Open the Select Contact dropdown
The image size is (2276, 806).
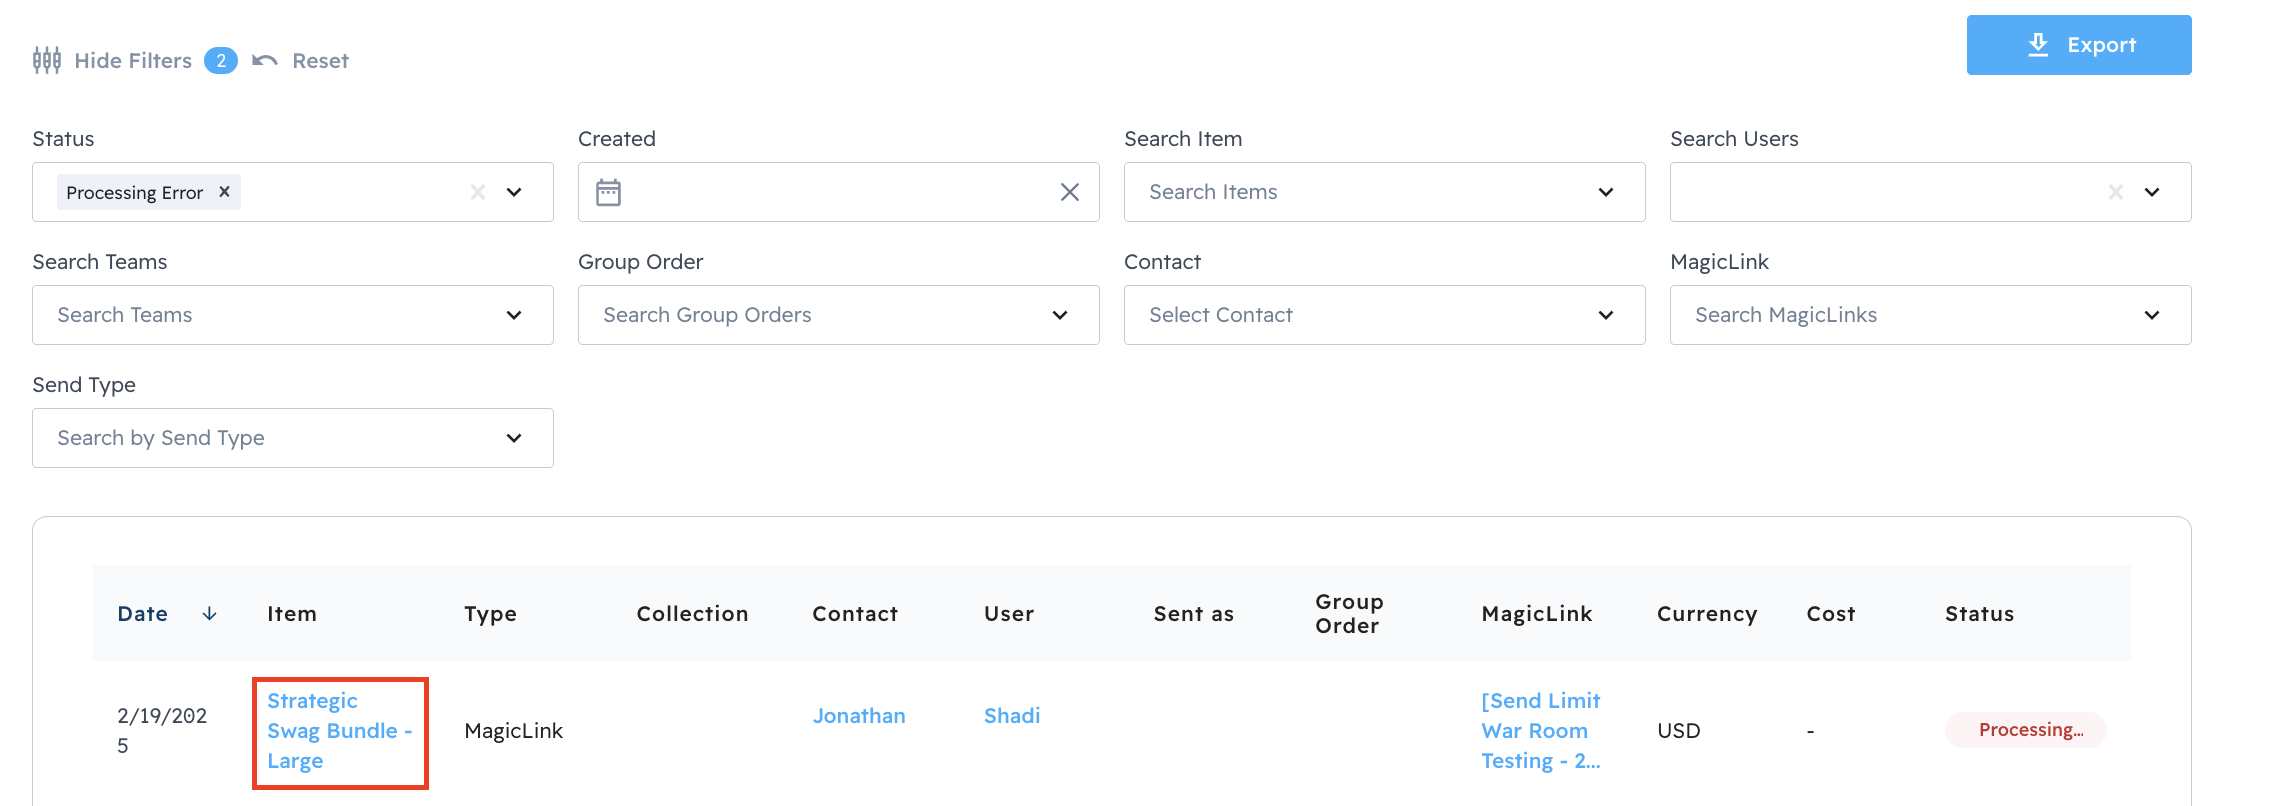click(x=1605, y=315)
